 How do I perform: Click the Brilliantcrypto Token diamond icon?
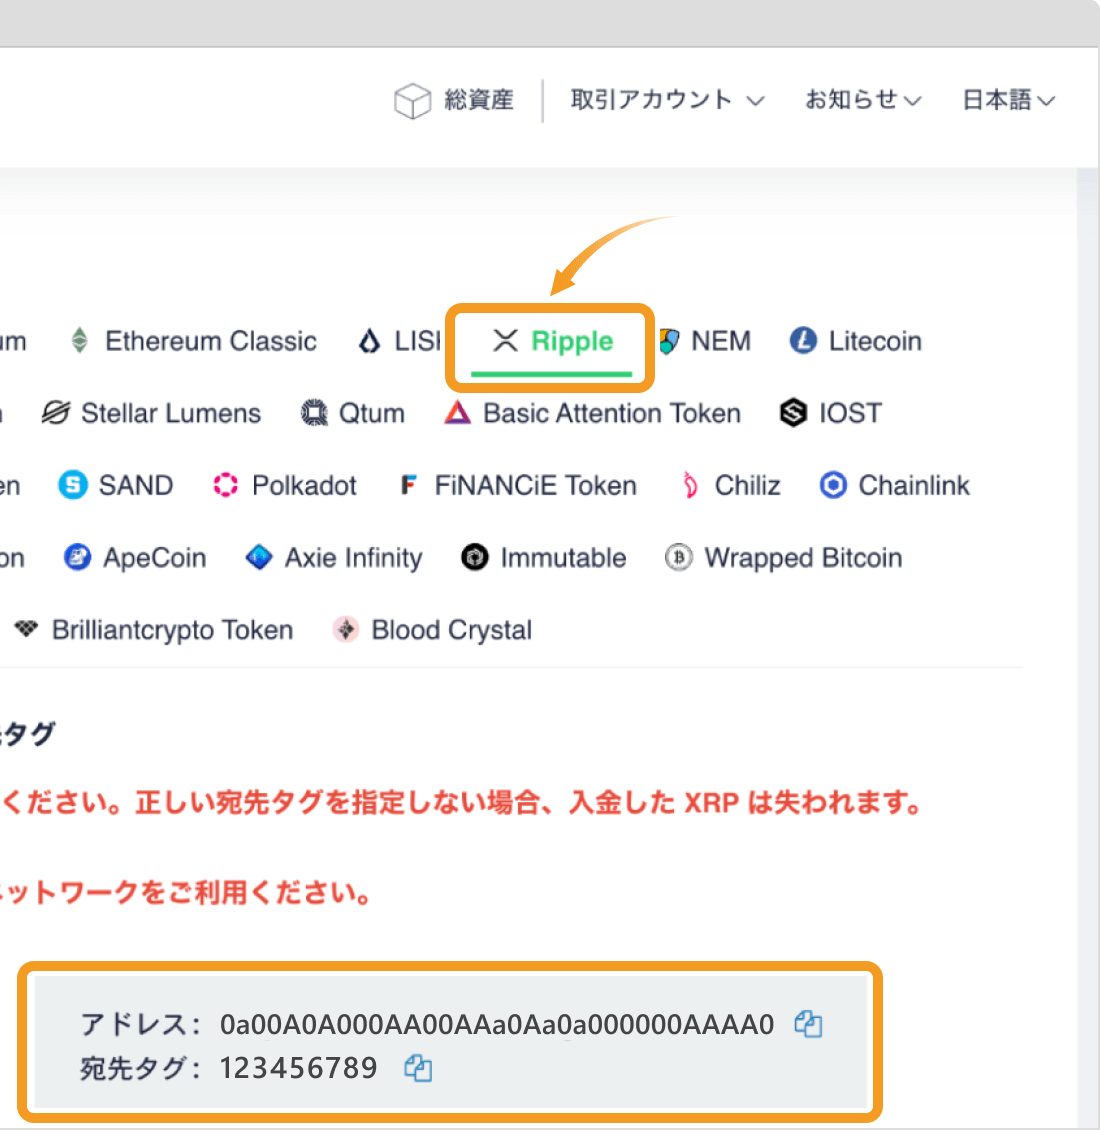[27, 628]
